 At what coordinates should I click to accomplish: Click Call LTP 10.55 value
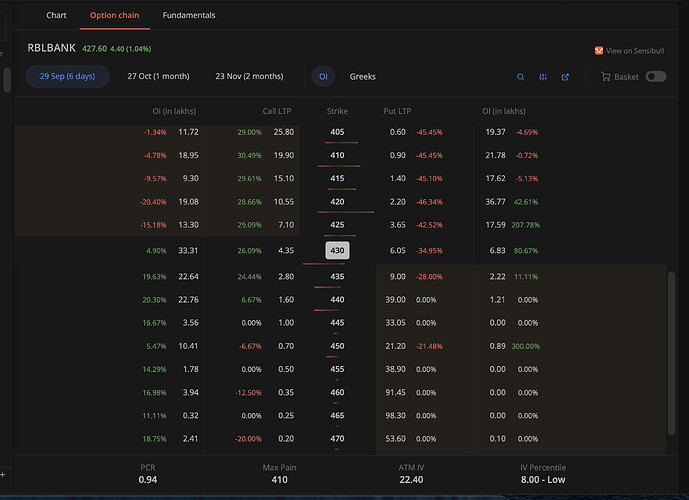click(x=283, y=202)
